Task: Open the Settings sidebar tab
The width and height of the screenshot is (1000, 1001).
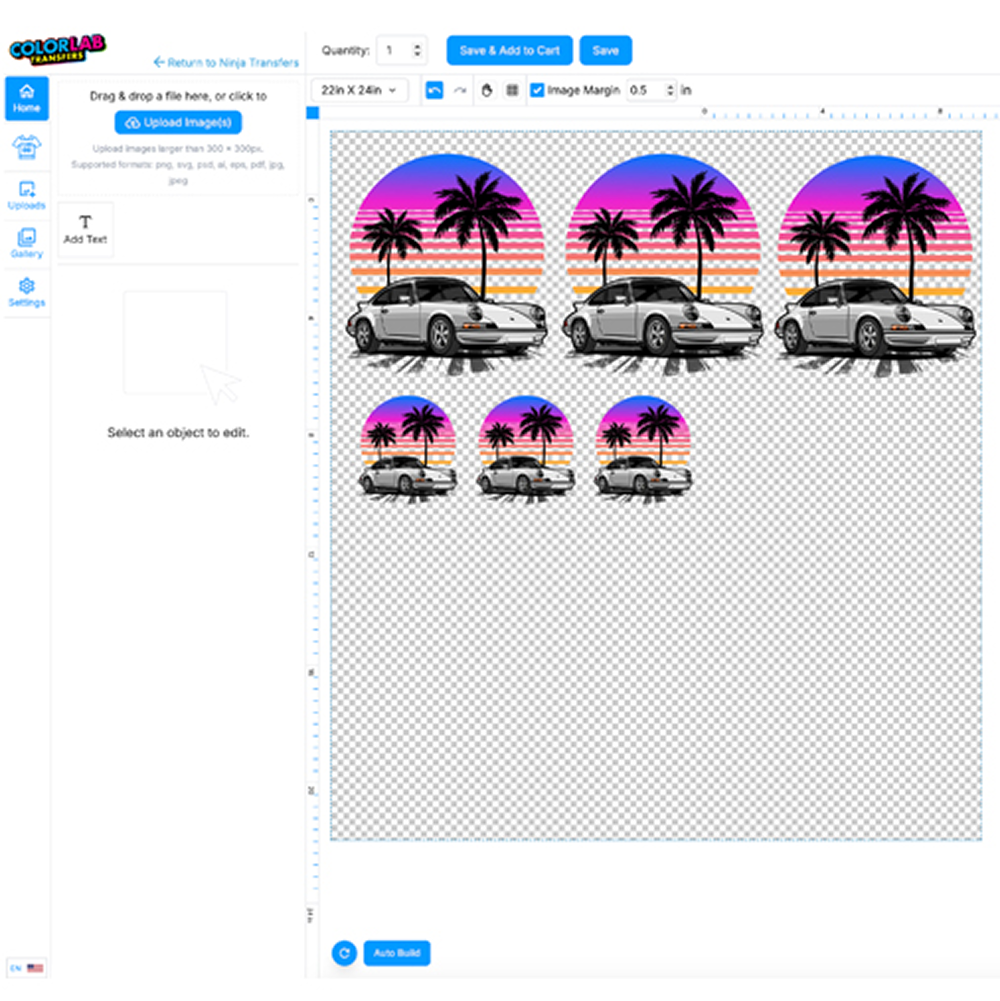Action: click(27, 292)
